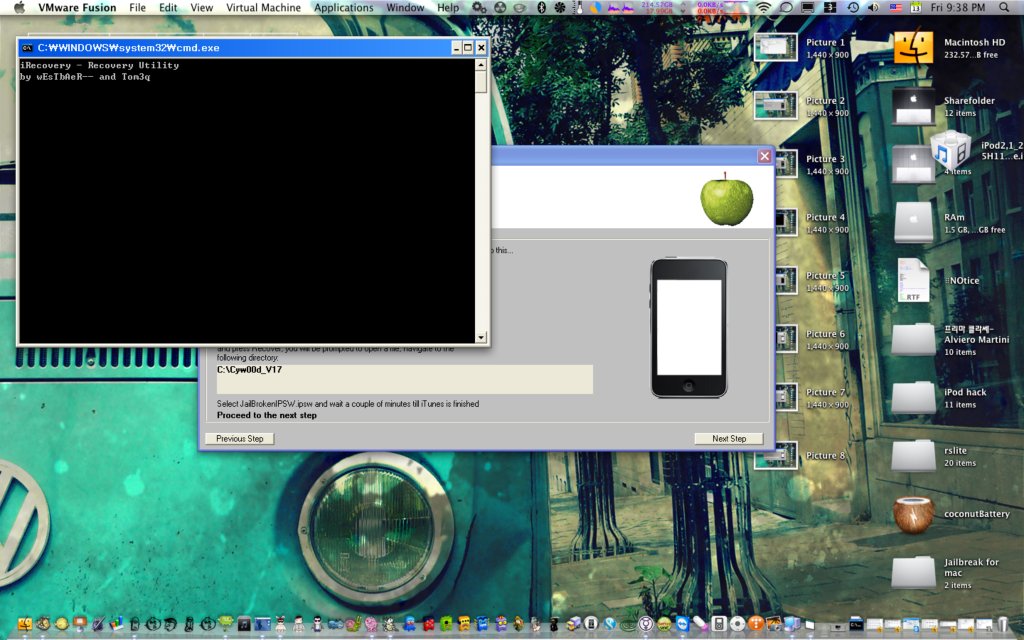Open Finder from the Dock

tap(25, 624)
